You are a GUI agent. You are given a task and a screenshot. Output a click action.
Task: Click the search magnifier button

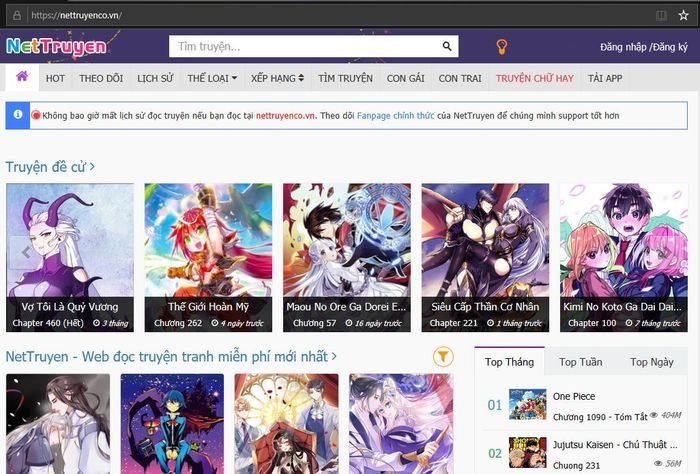point(446,47)
